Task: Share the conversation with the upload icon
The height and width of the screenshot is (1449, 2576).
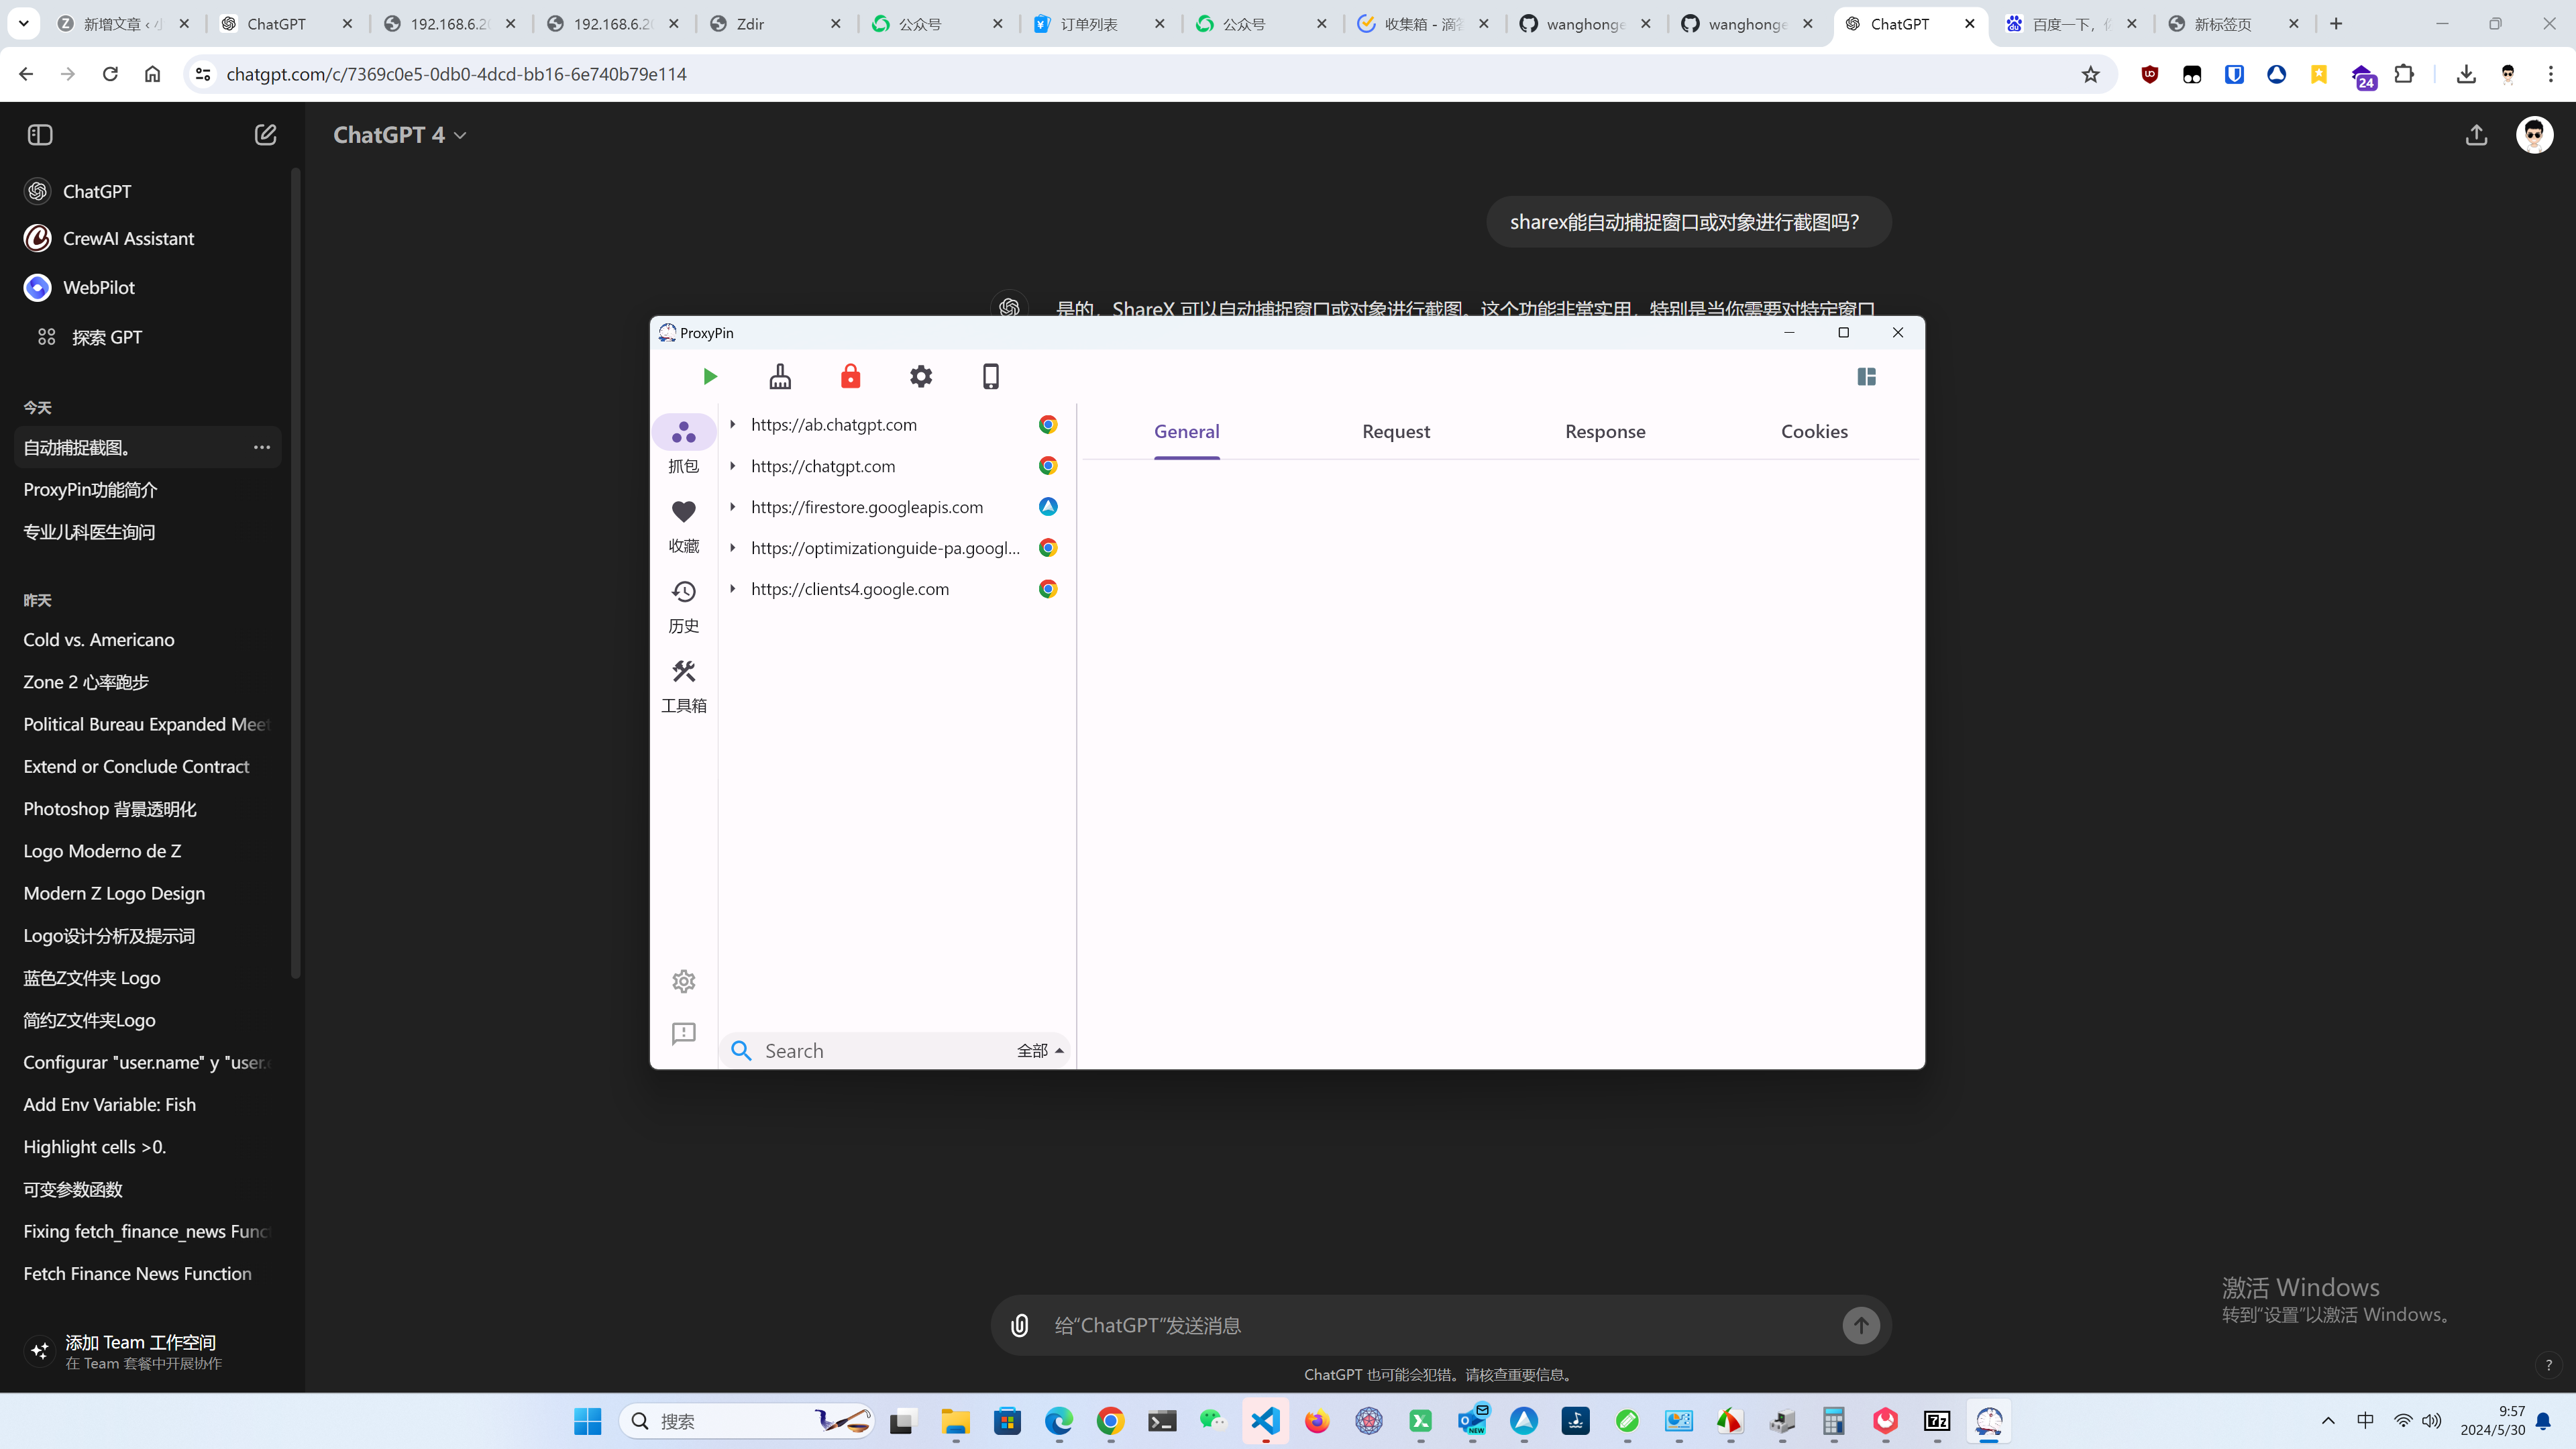Action: click(x=2476, y=135)
